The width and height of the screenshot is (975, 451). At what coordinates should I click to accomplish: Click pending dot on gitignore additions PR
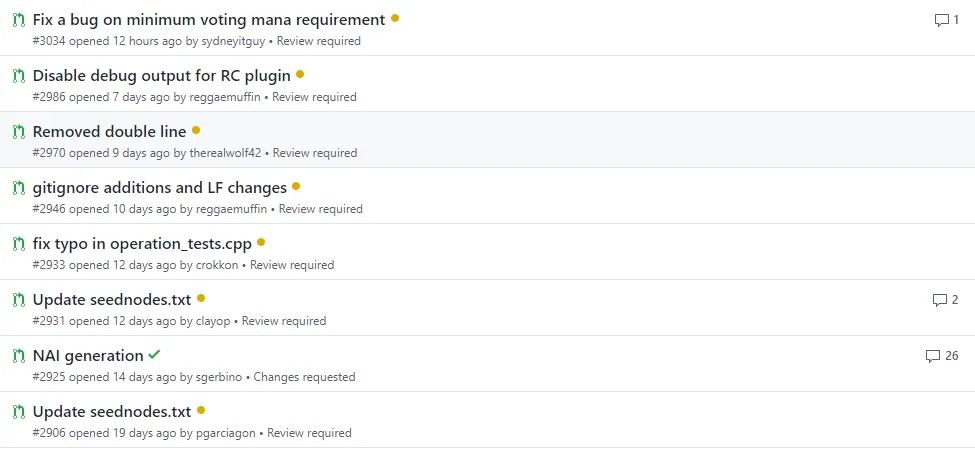[x=296, y=186]
